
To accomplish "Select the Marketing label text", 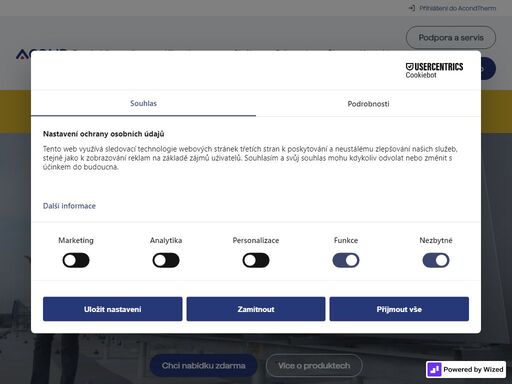I will pyautogui.click(x=76, y=240).
